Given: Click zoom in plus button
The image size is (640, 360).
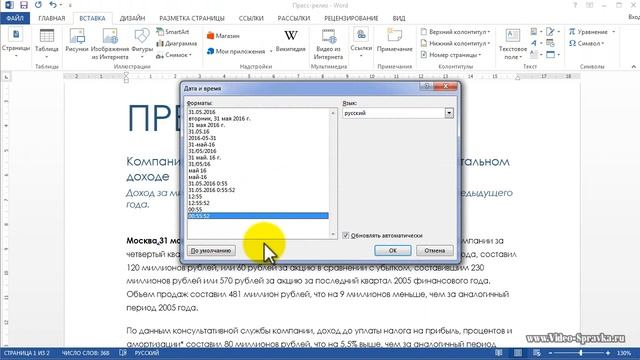Looking at the screenshot, I should (x=608, y=353).
